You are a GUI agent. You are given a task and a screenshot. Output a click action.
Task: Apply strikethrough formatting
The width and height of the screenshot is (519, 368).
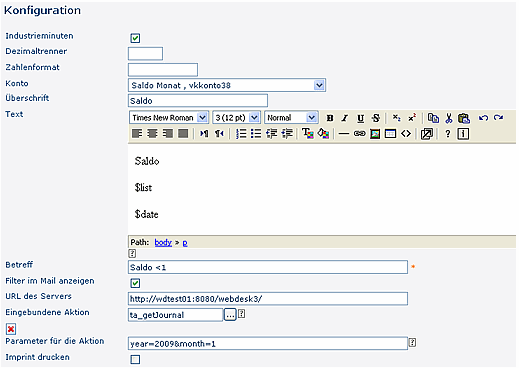click(376, 118)
